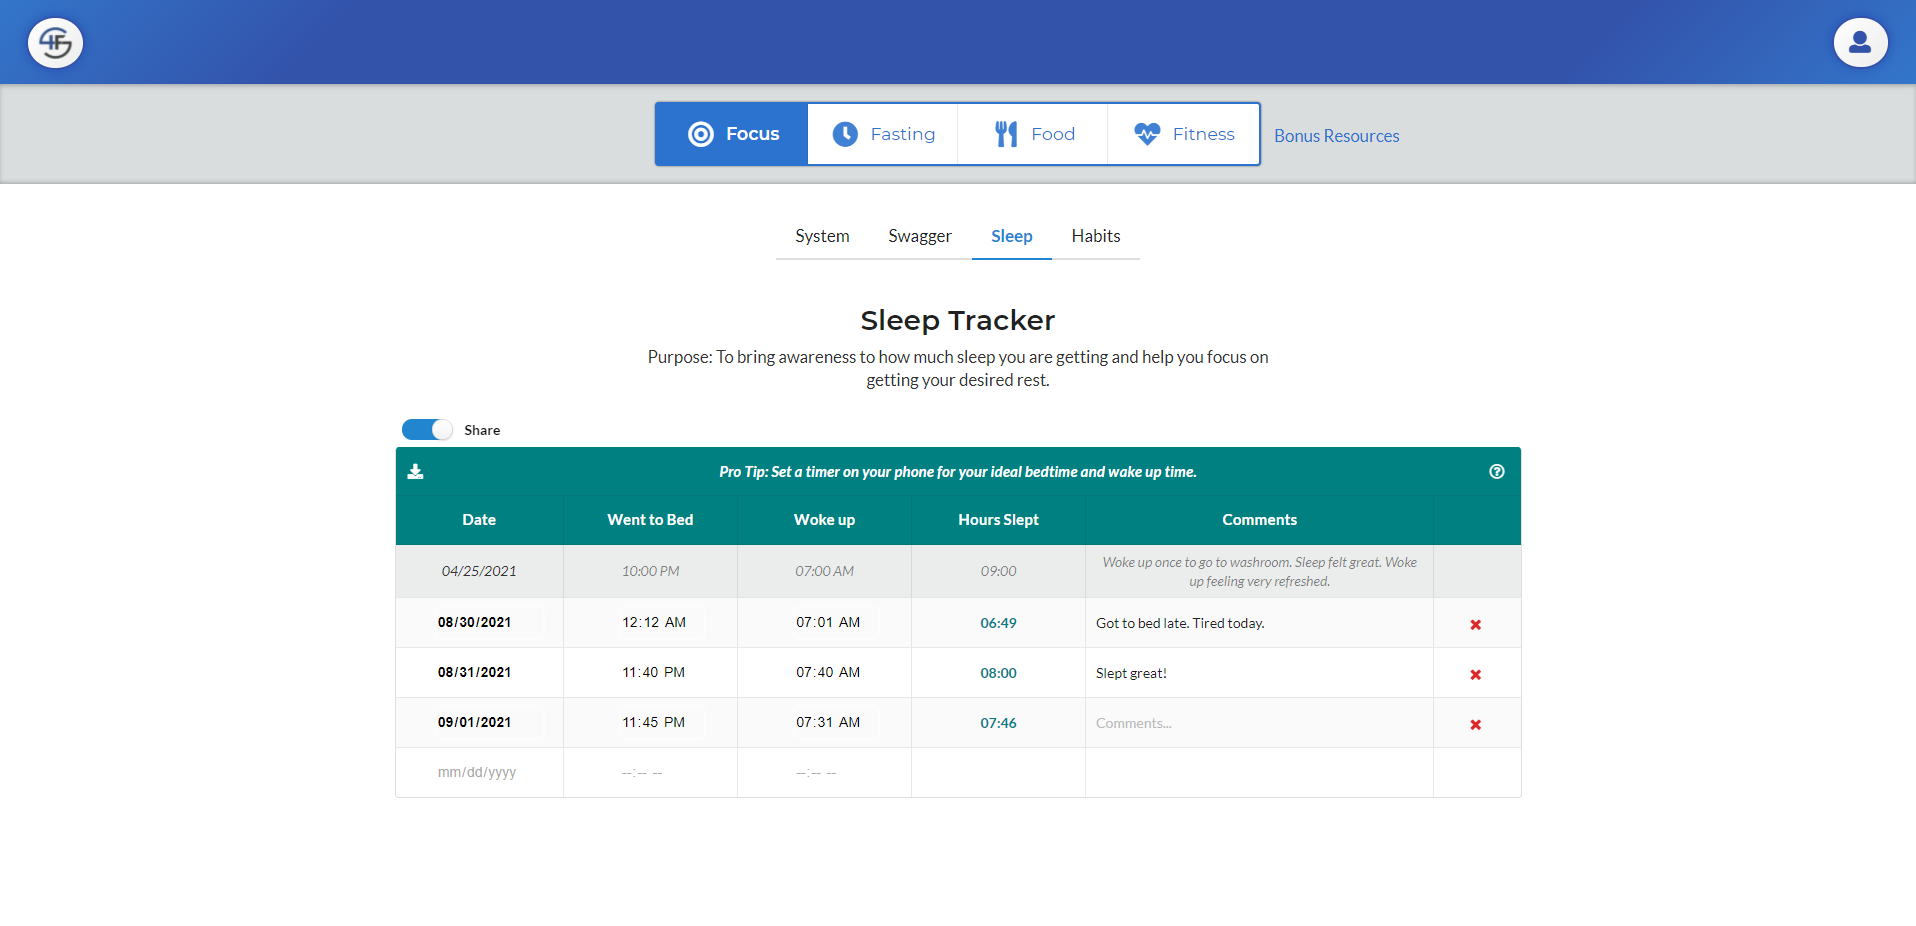The height and width of the screenshot is (926, 1916).
Task: Switch to the Habits tab
Action: pos(1095,236)
